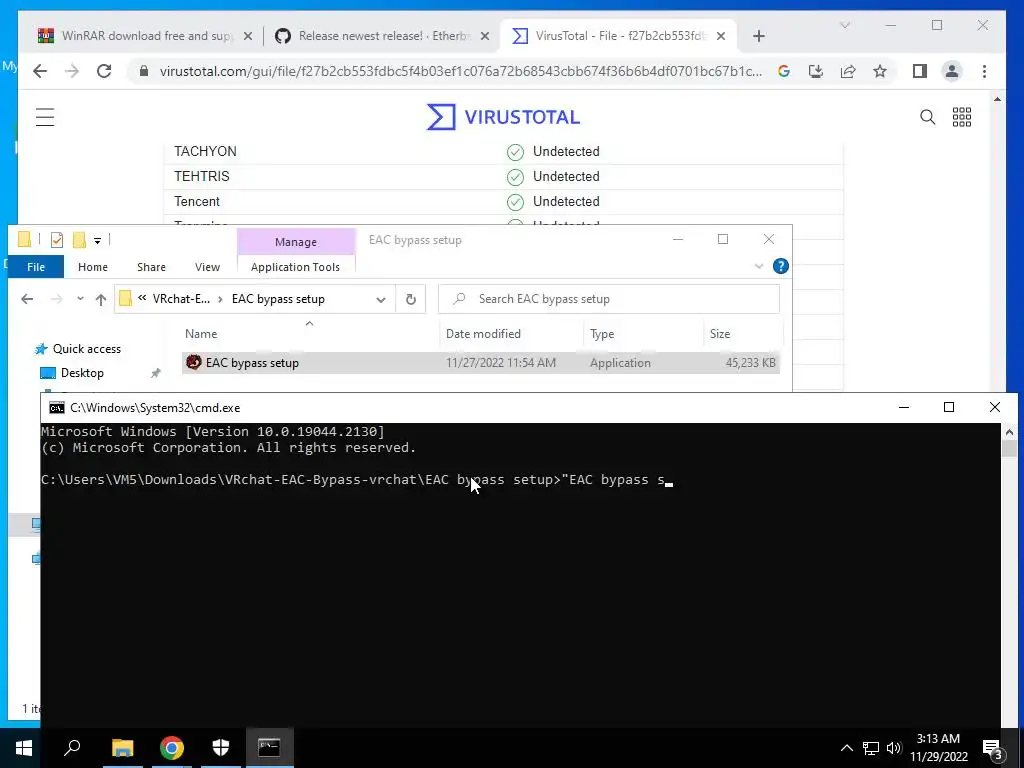Screen dimensions: 1024x768
Task: Click the VirusTotal logo
Action: (503, 117)
